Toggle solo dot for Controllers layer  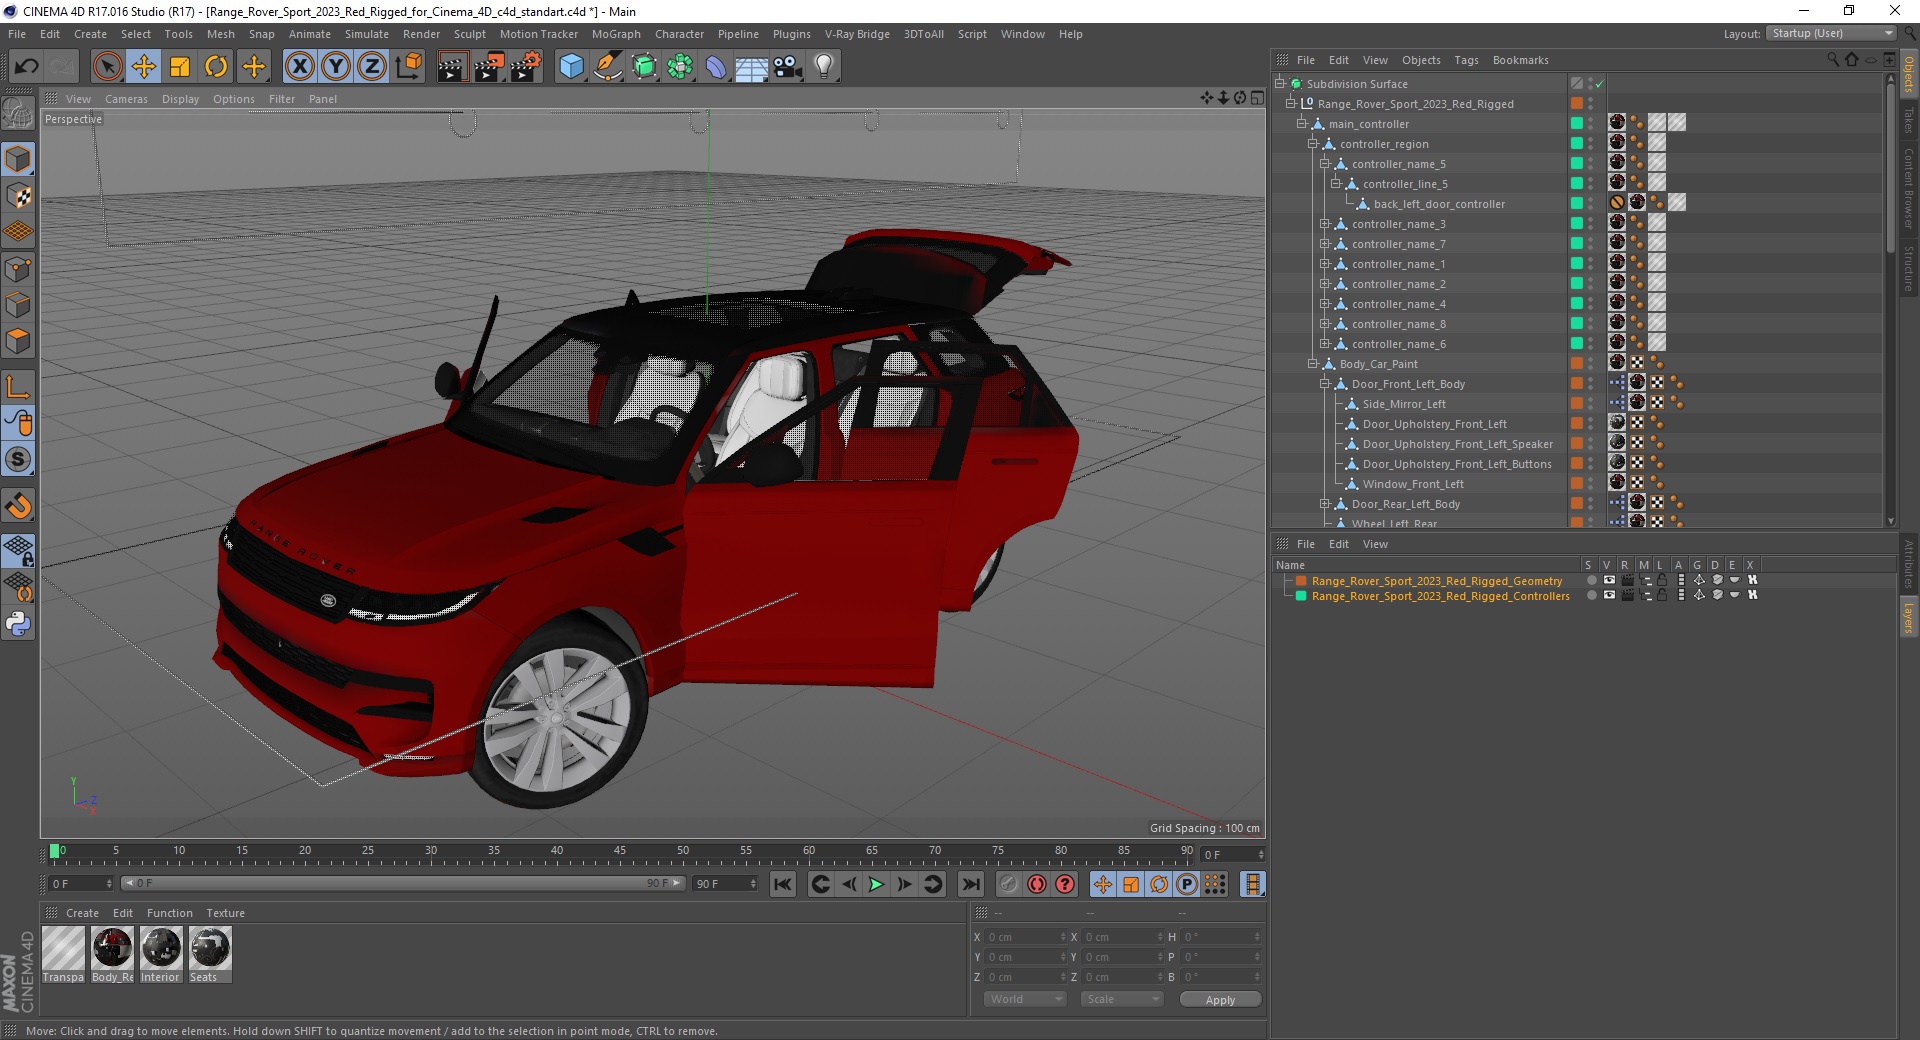(x=1591, y=595)
